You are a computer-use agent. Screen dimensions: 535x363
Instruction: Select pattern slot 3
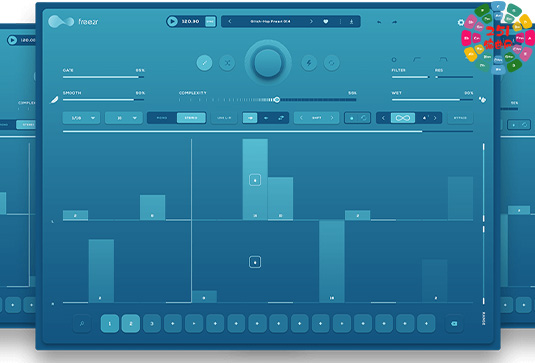tap(152, 323)
